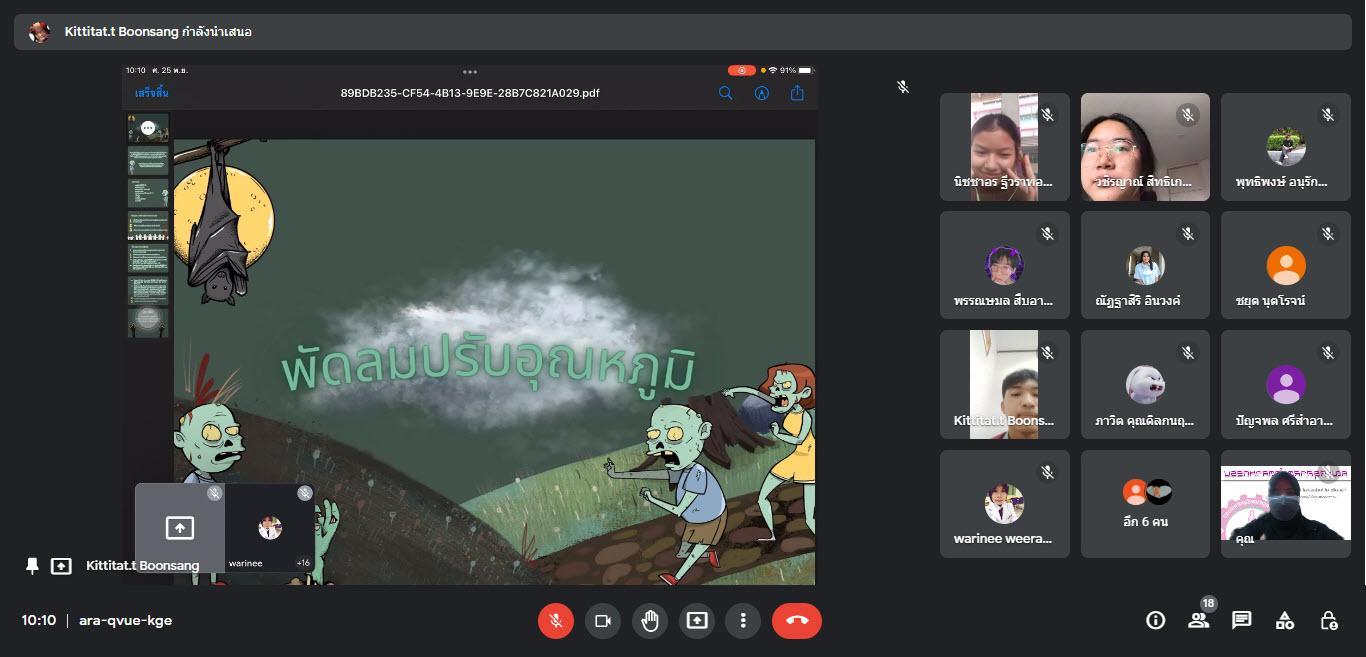Open the markup pen tool in the PDF viewer
Screen dimensions: 1366x657
(762, 93)
